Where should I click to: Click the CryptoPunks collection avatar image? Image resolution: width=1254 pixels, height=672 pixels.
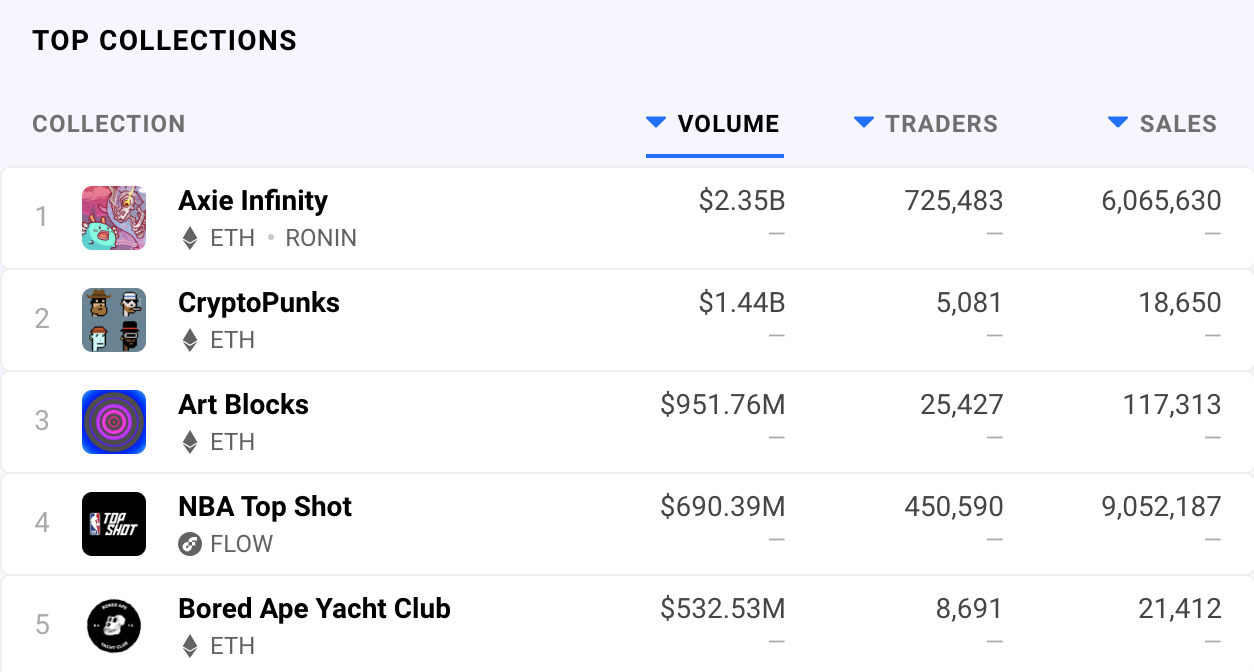(114, 320)
